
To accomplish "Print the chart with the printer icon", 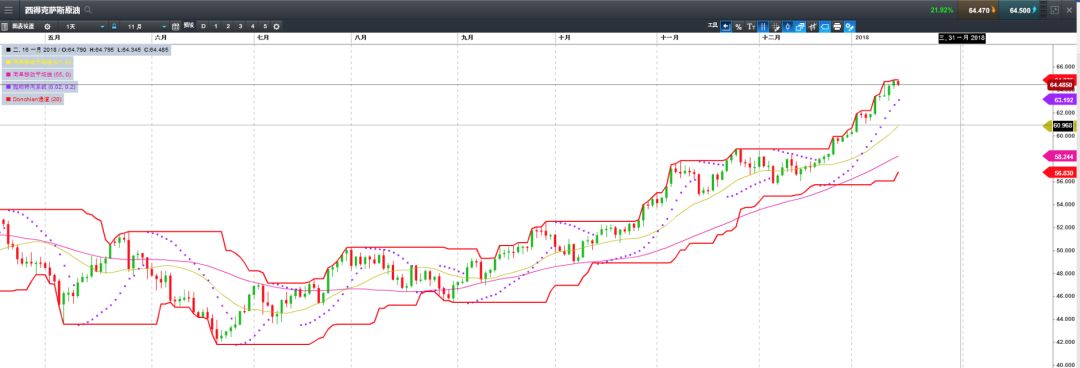I will tap(837, 26).
